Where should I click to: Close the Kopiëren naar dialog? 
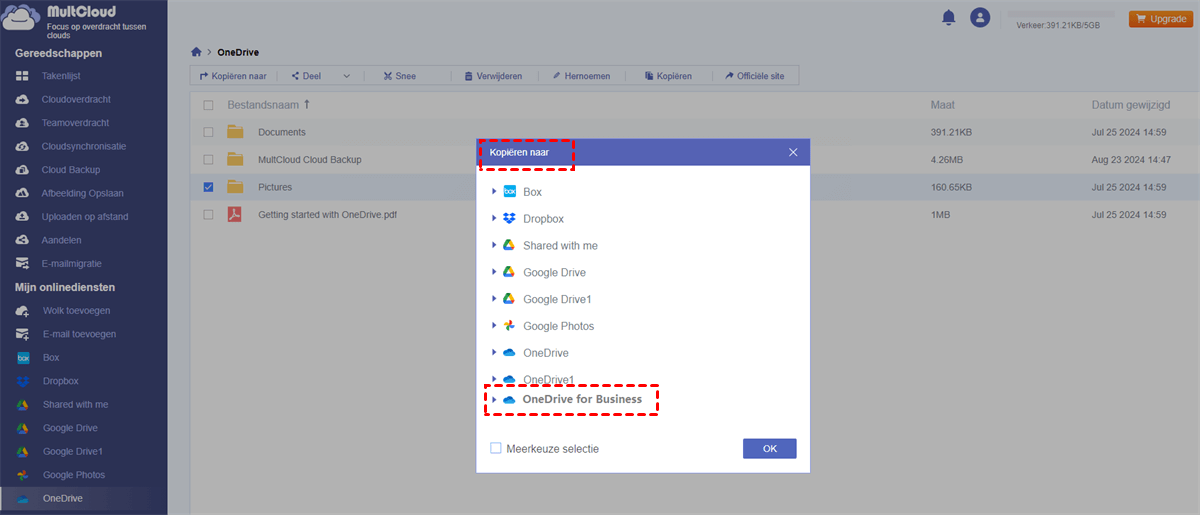click(793, 152)
